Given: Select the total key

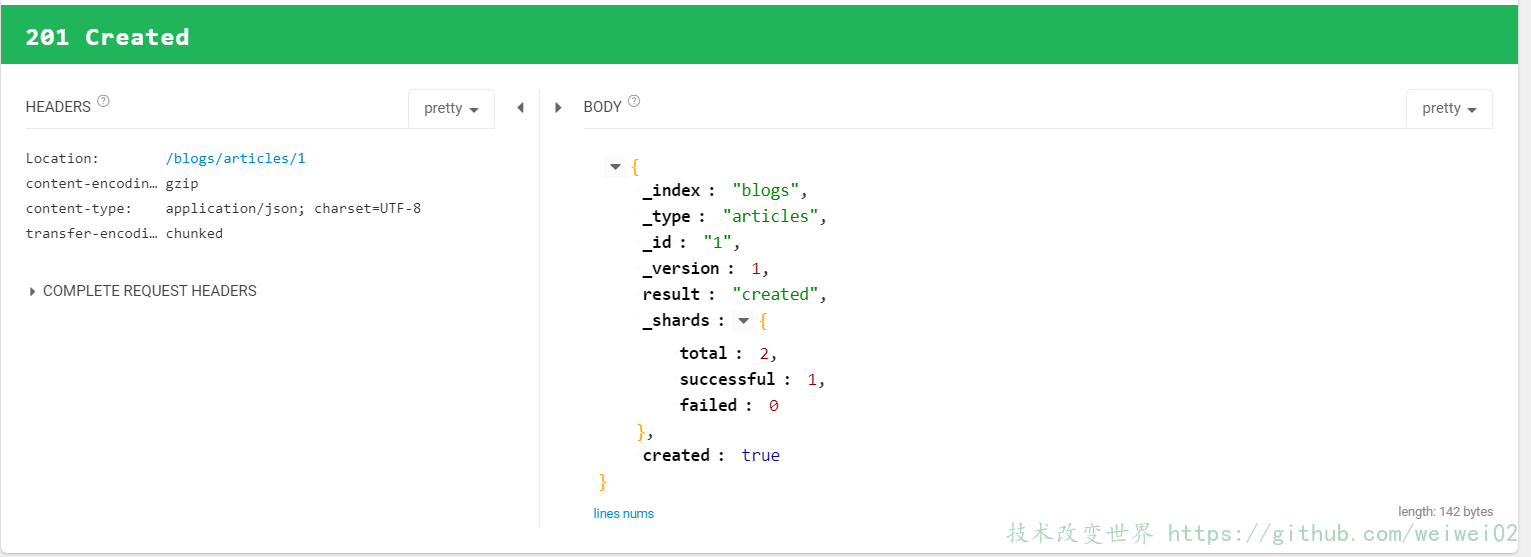Looking at the screenshot, I should tap(704, 353).
